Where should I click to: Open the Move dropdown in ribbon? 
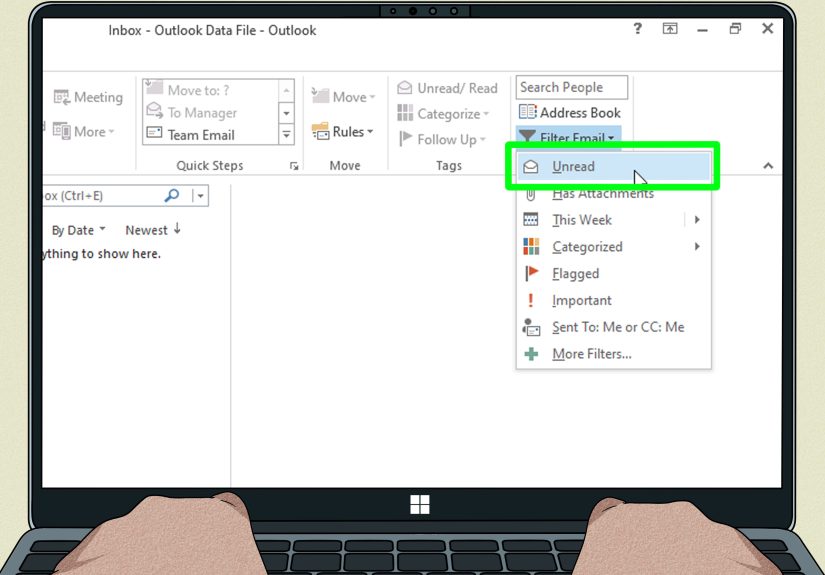coord(343,97)
